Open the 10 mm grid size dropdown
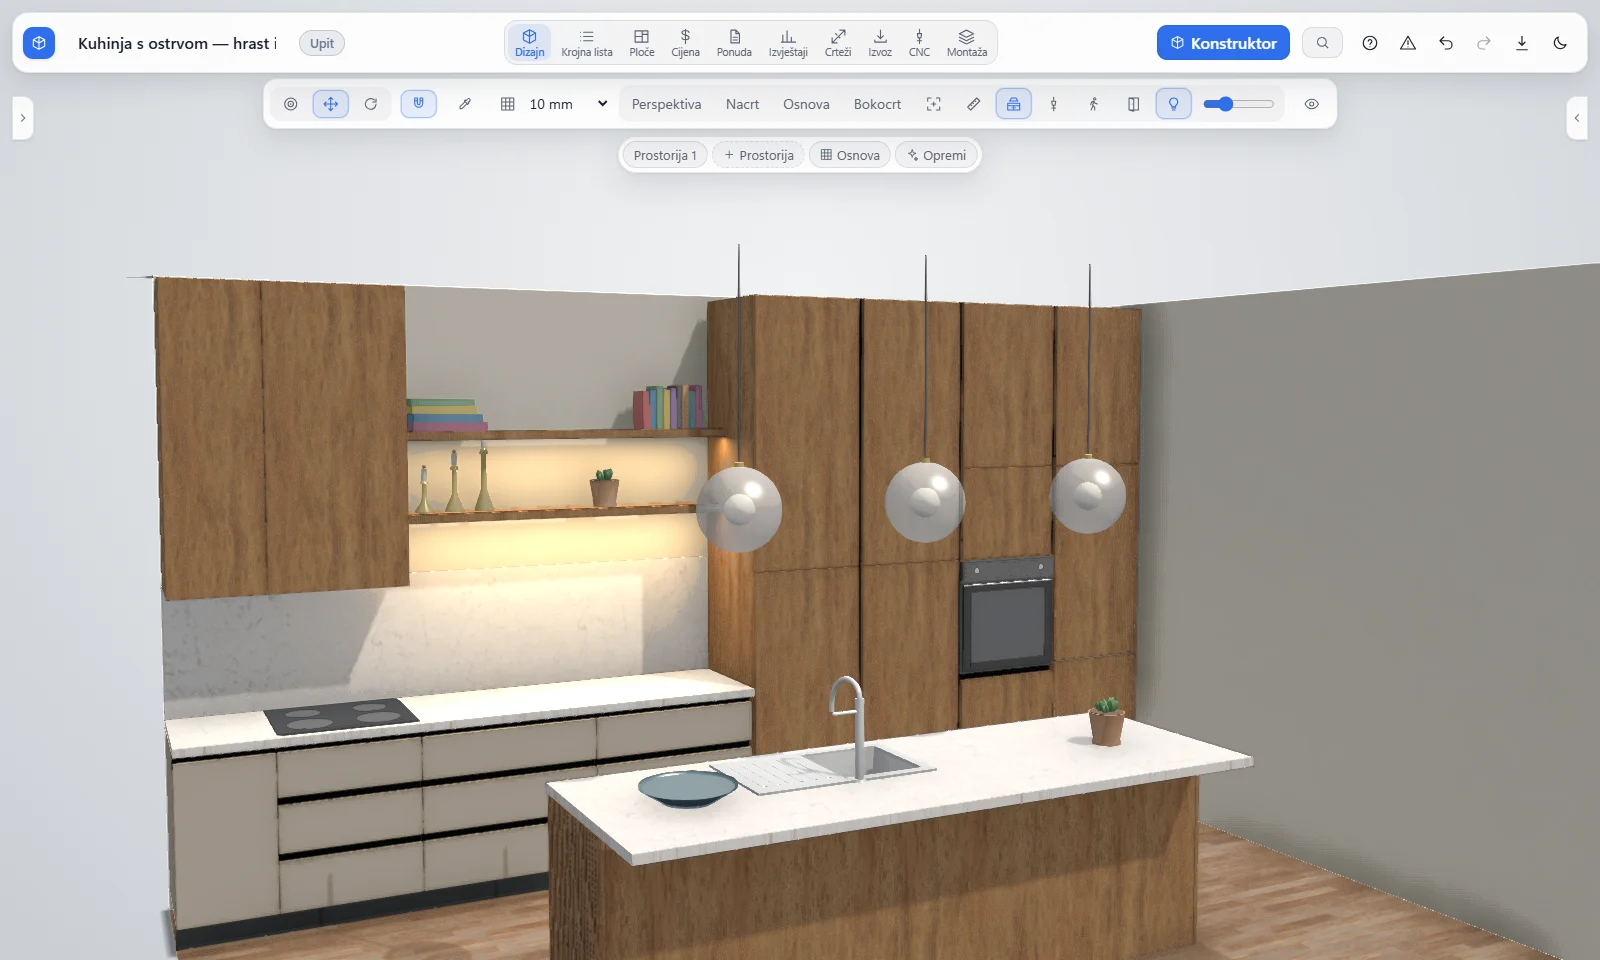 [569, 104]
